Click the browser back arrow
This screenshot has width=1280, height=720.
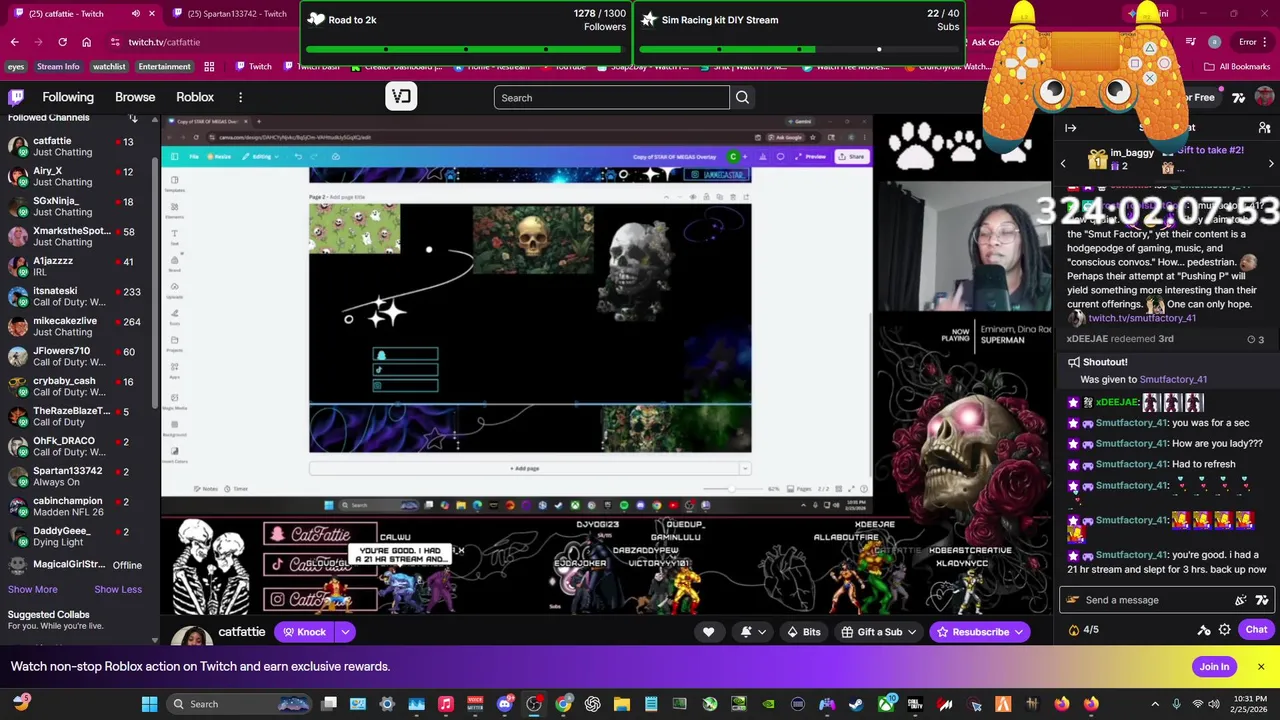(x=14, y=42)
